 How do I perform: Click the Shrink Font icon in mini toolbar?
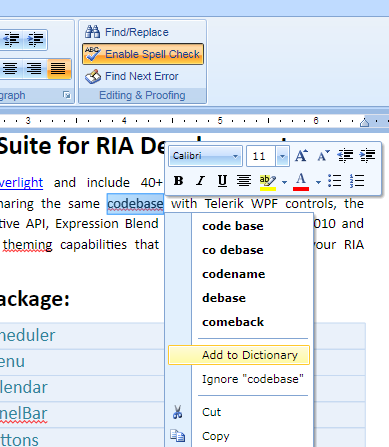tap(323, 156)
